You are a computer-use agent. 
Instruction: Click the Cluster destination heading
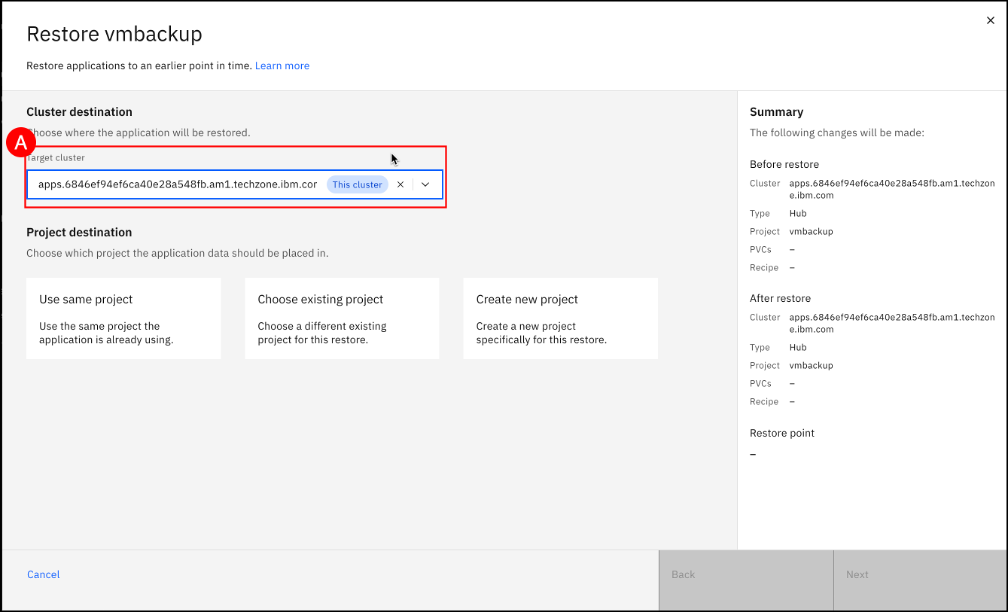click(x=79, y=112)
